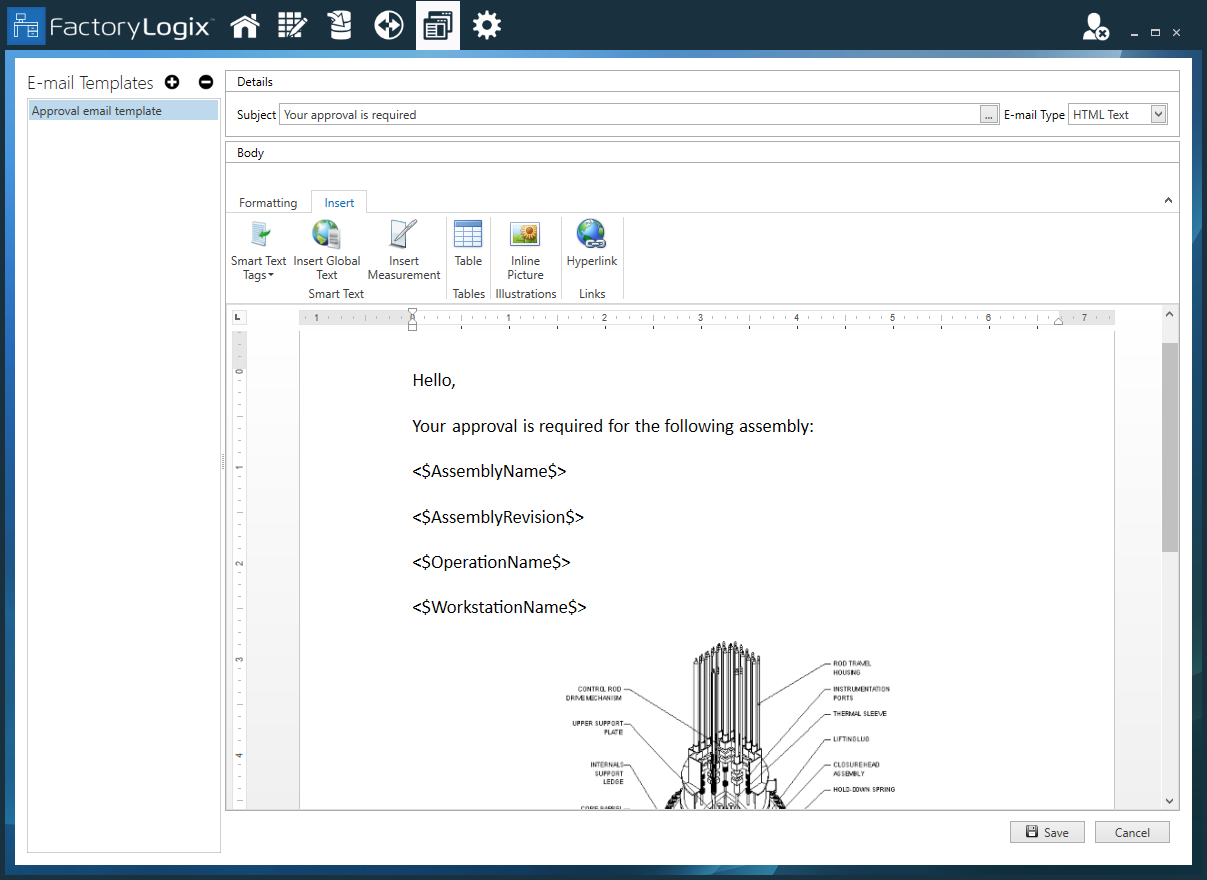The width and height of the screenshot is (1207, 880).
Task: Click Inline Picture in the Illustrations group
Action: coord(525,250)
